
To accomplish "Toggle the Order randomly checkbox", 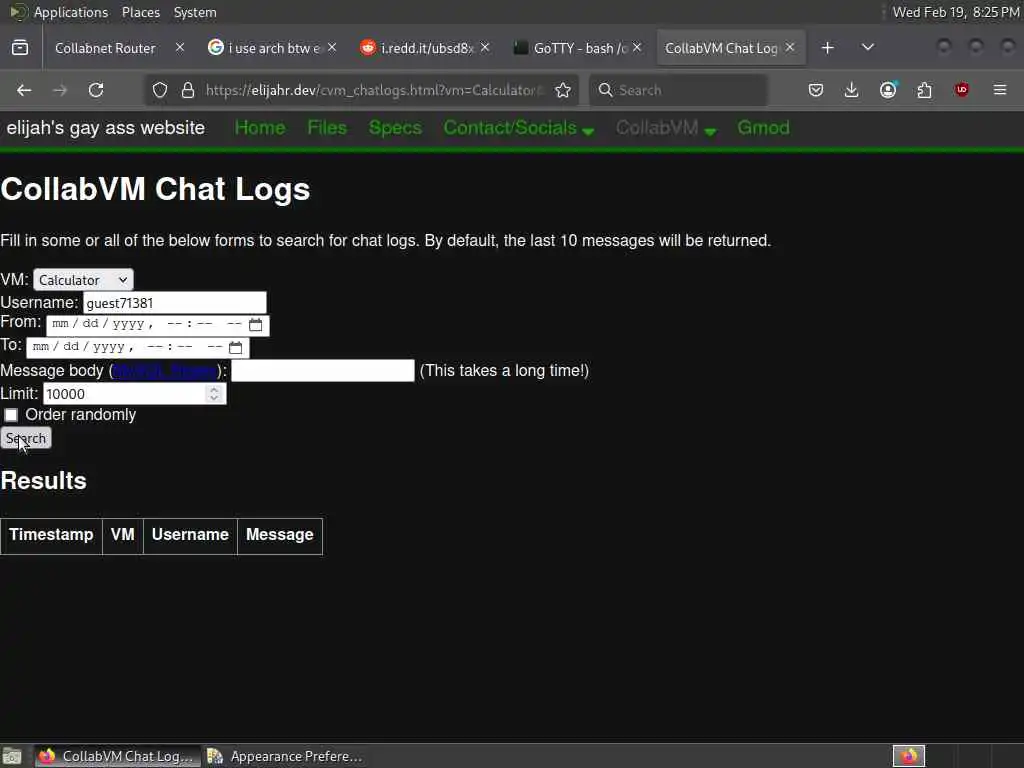I will [x=11, y=415].
